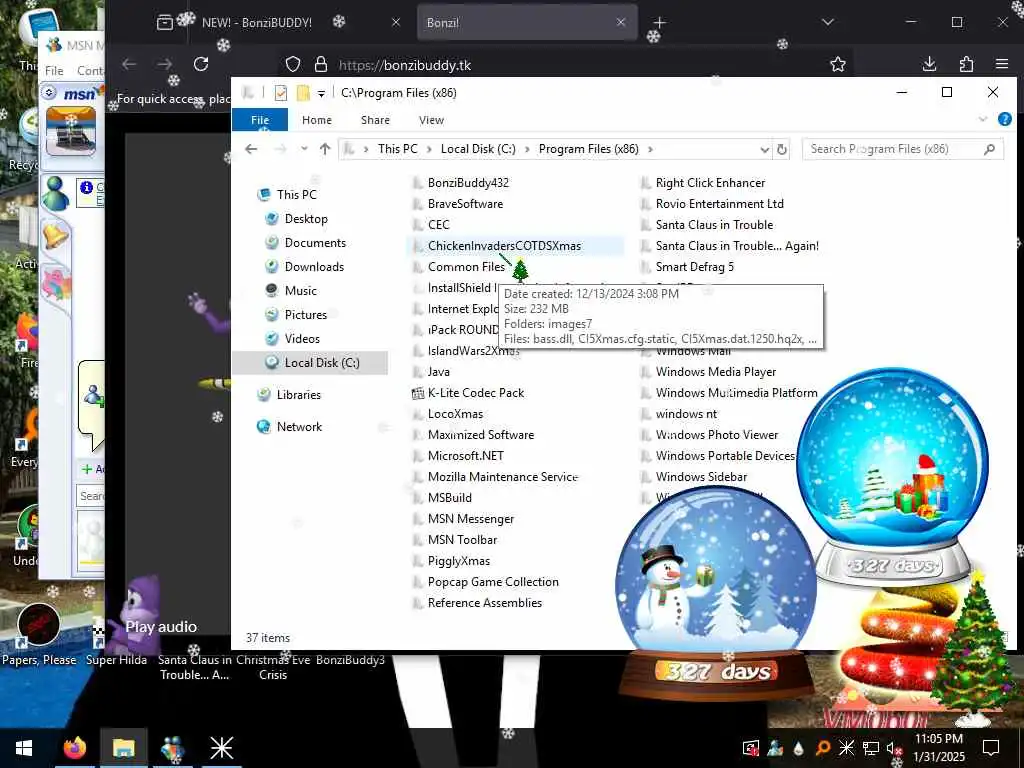The width and height of the screenshot is (1024, 768).
Task: Open the Firefox list all tabs dropdown
Action: pos(827,23)
